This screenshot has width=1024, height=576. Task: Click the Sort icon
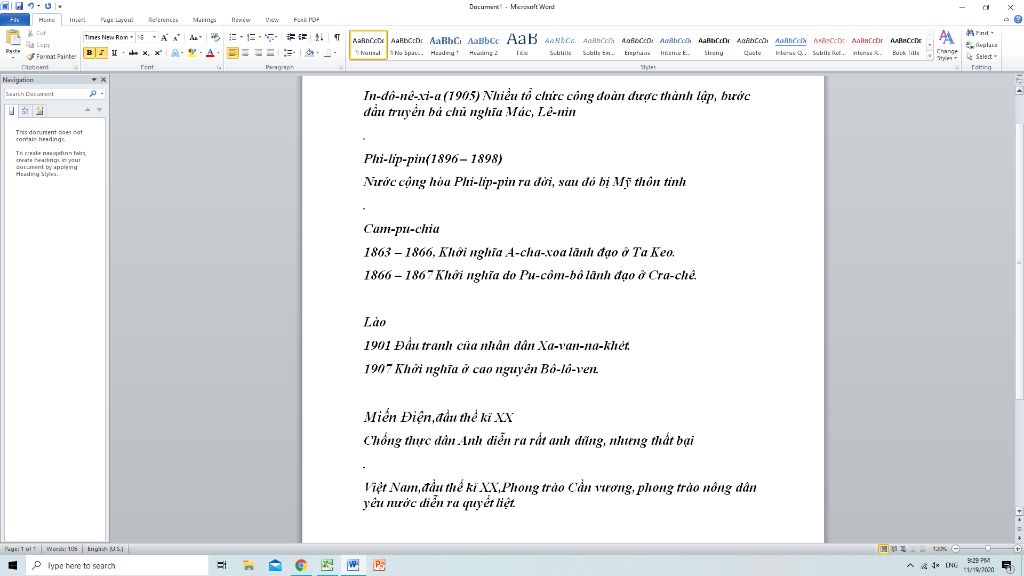(x=319, y=38)
